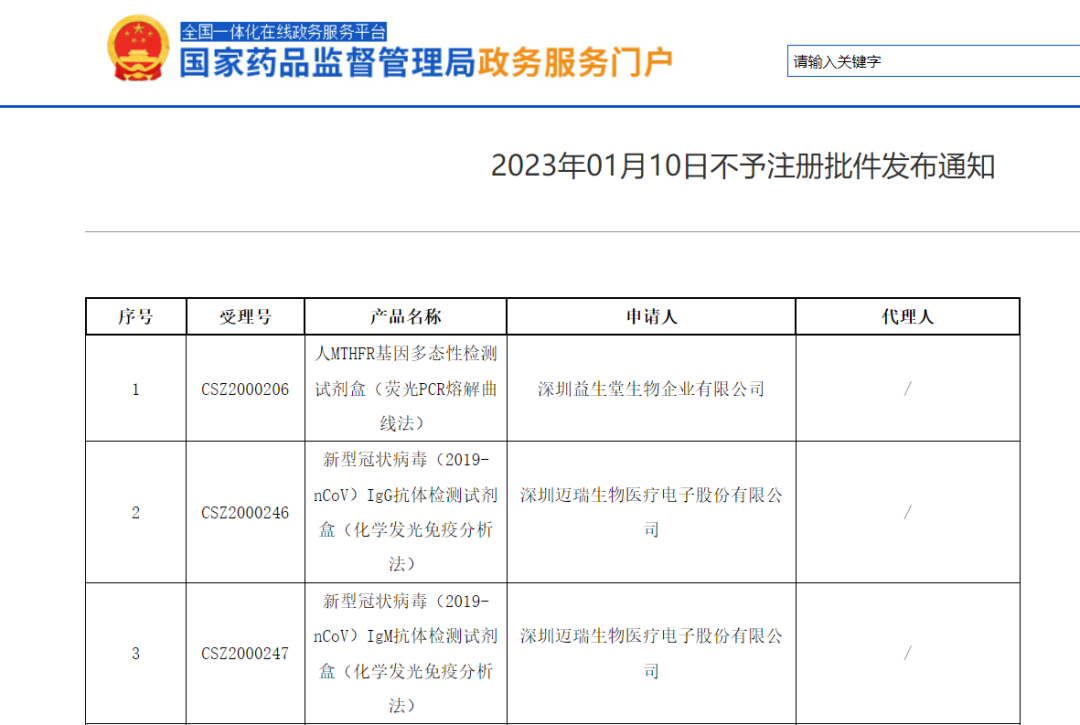Image resolution: width=1080 pixels, height=725 pixels.
Task: Click the 序号 column header
Action: coord(136,317)
